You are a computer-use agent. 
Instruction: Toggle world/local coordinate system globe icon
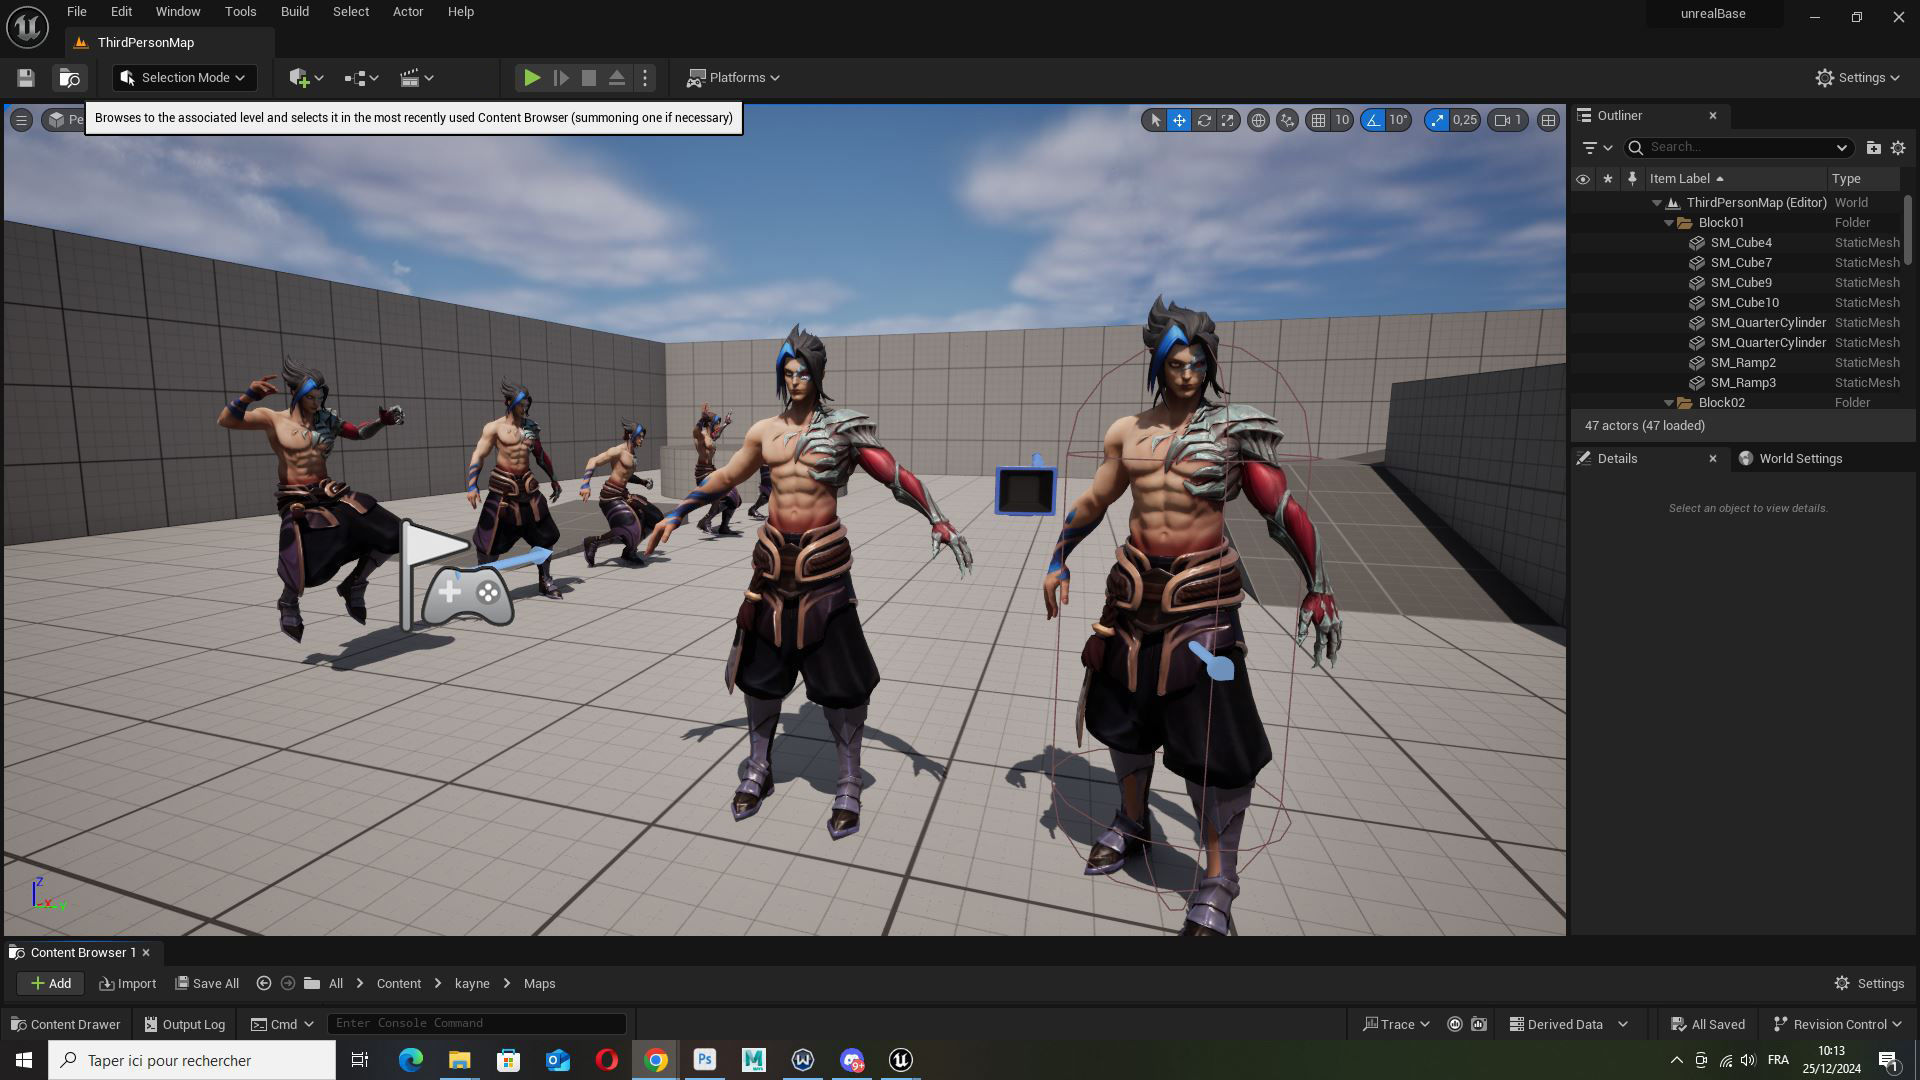(1258, 120)
